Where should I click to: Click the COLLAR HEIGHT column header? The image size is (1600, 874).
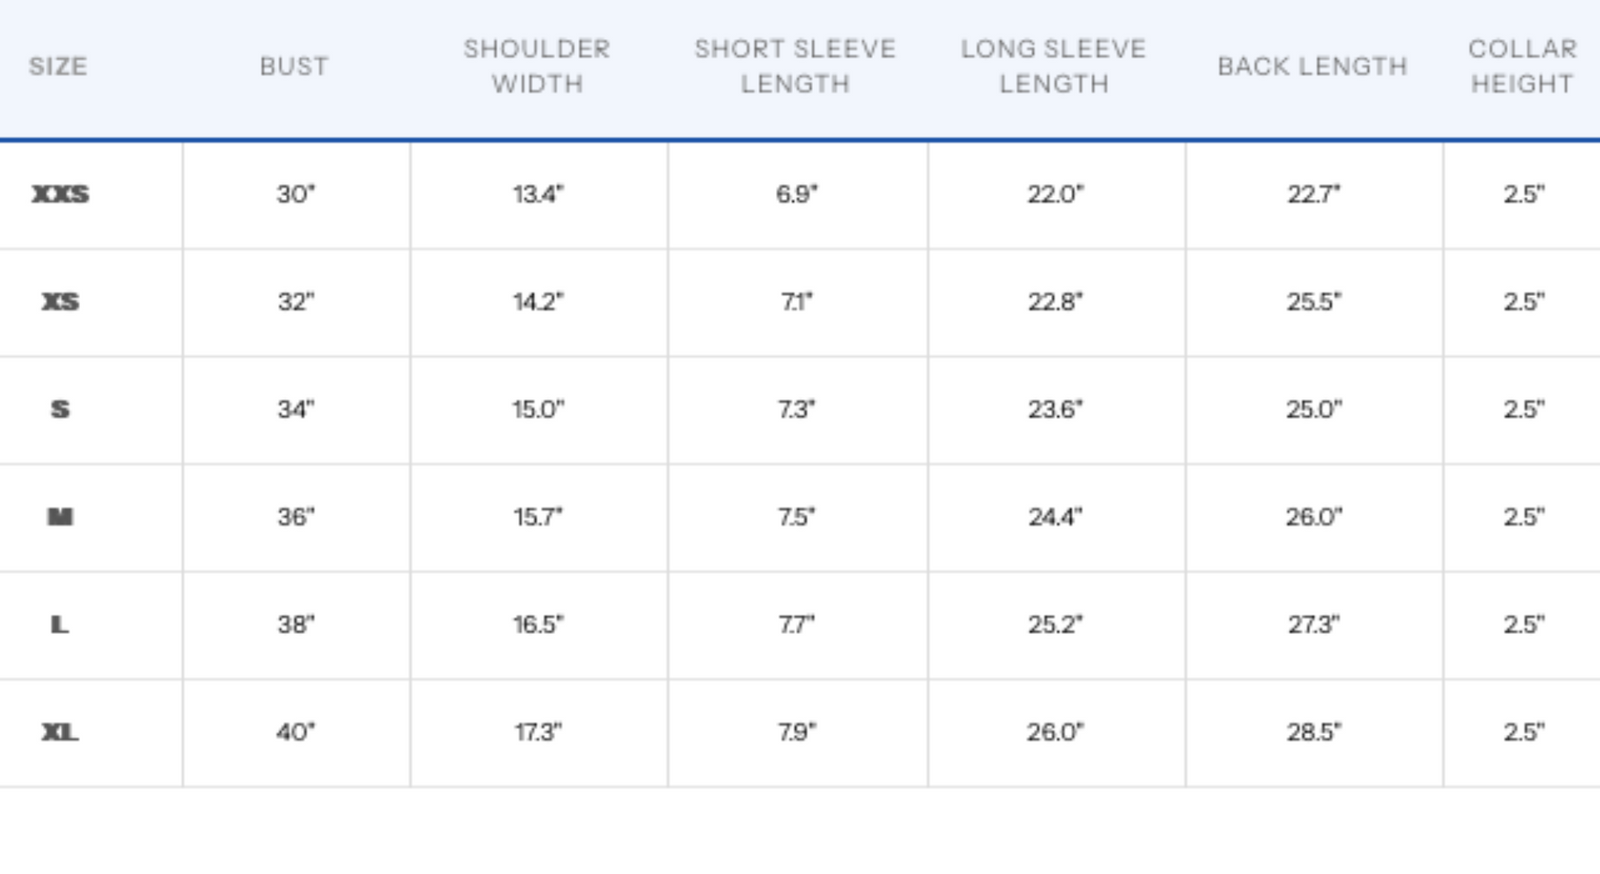pyautogui.click(x=1522, y=66)
